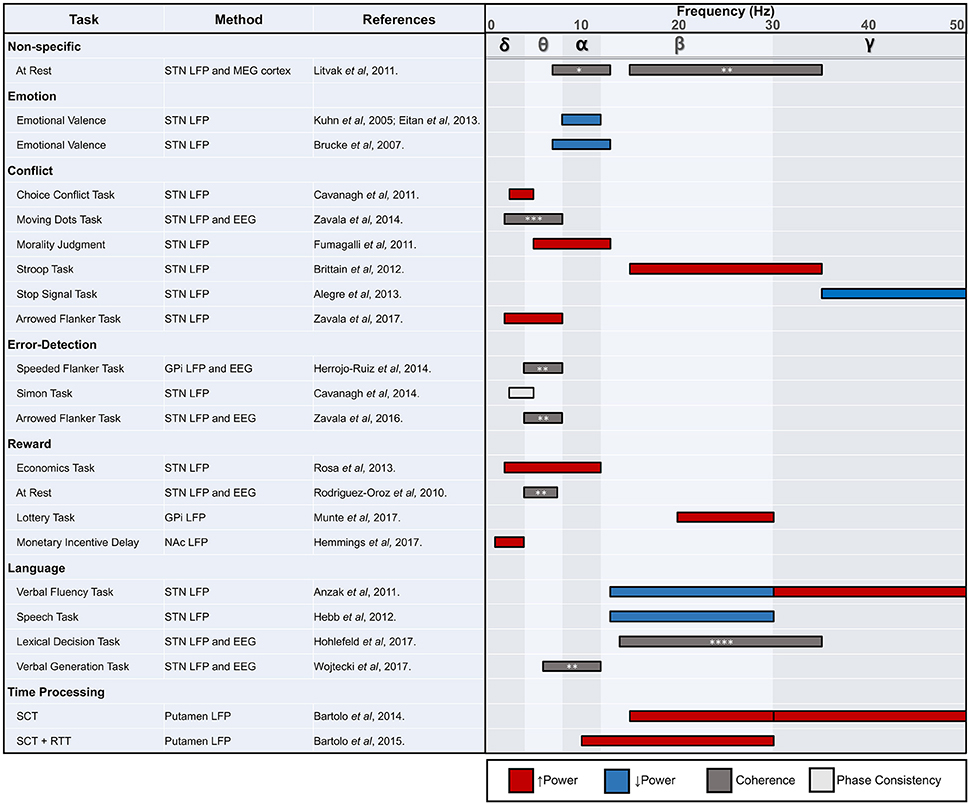This screenshot has height=805, width=970.
Task: Click the "Speeded Flanker Task" row label
Action: [70, 369]
